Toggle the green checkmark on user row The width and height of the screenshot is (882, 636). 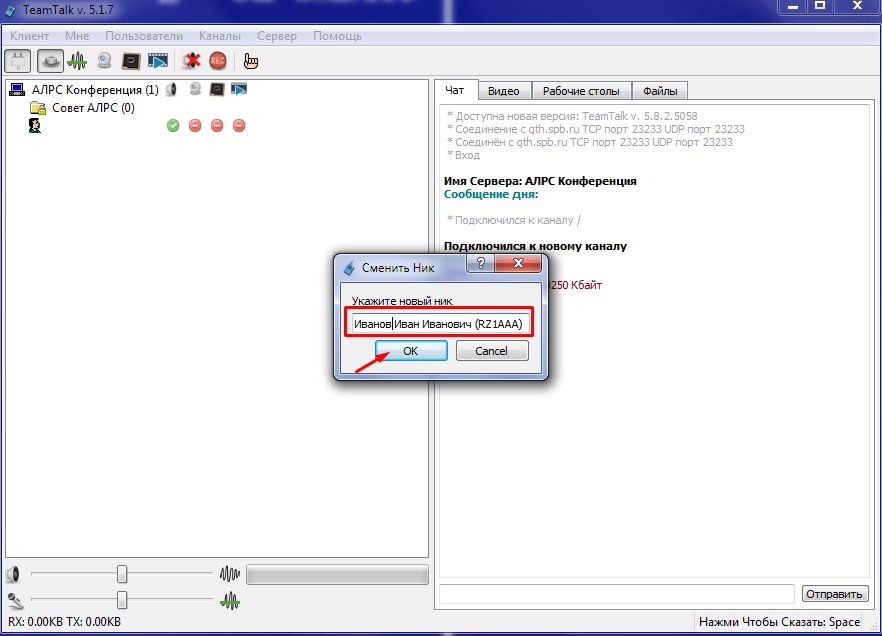tap(173, 125)
